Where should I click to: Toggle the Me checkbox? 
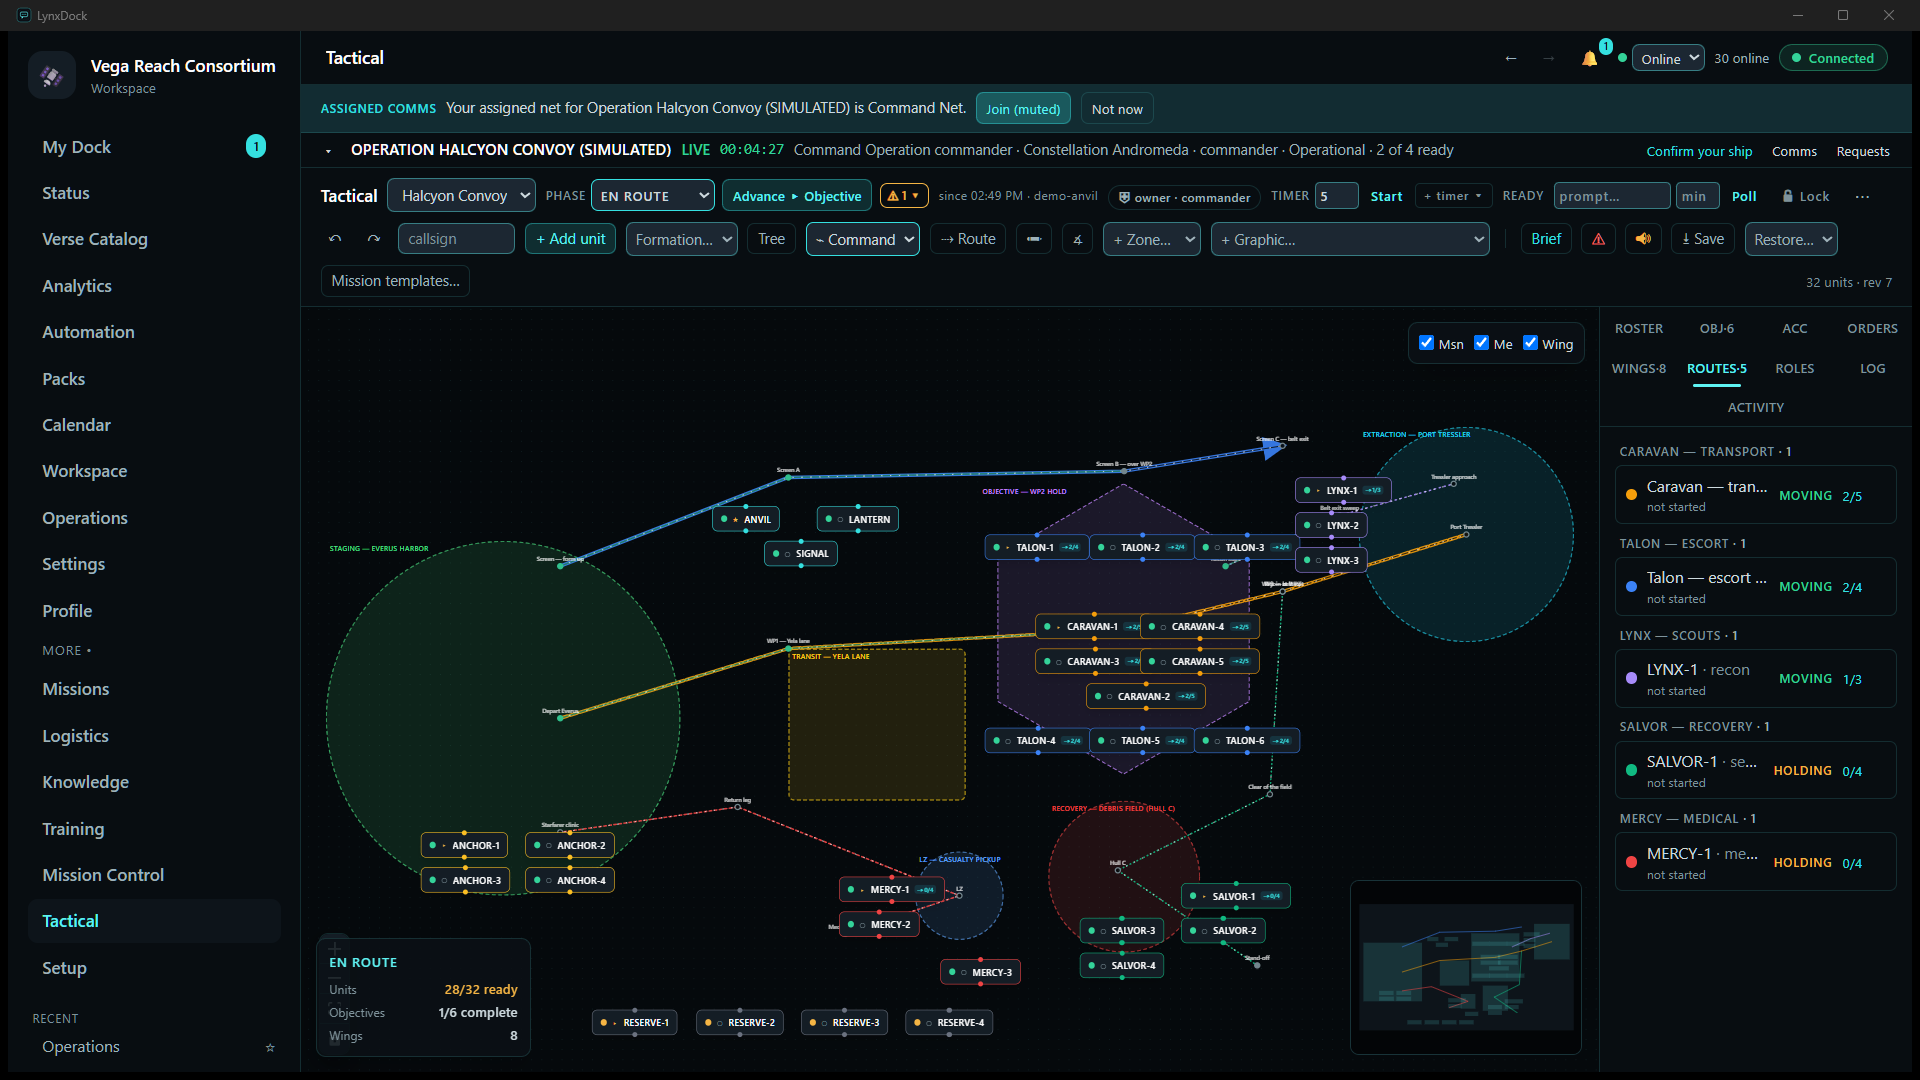(1481, 343)
